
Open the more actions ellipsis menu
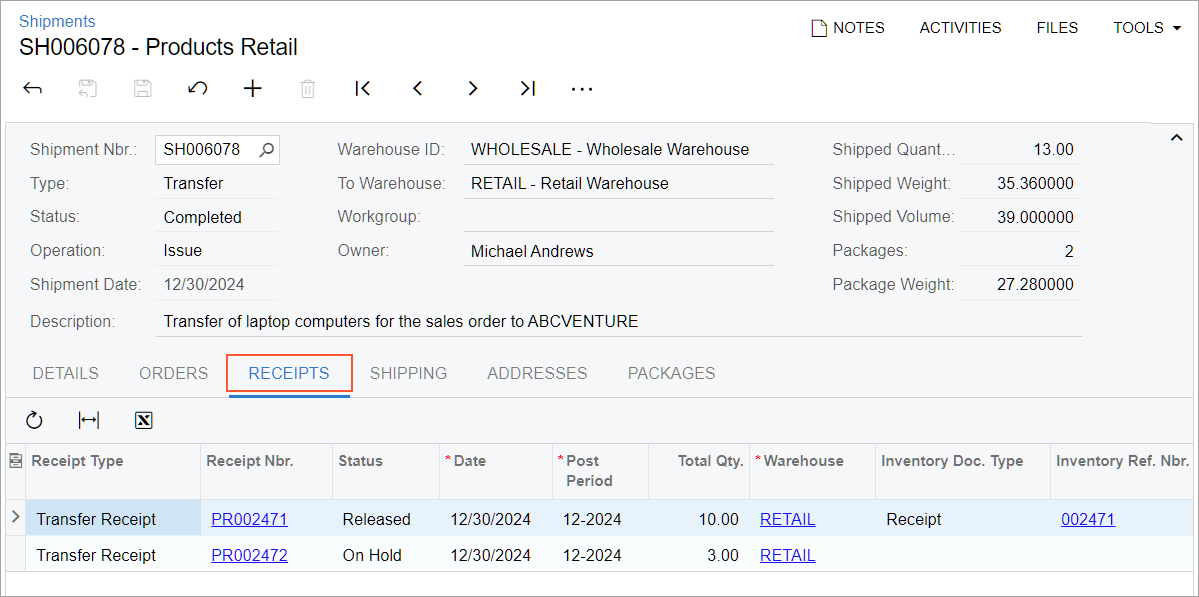coord(582,89)
